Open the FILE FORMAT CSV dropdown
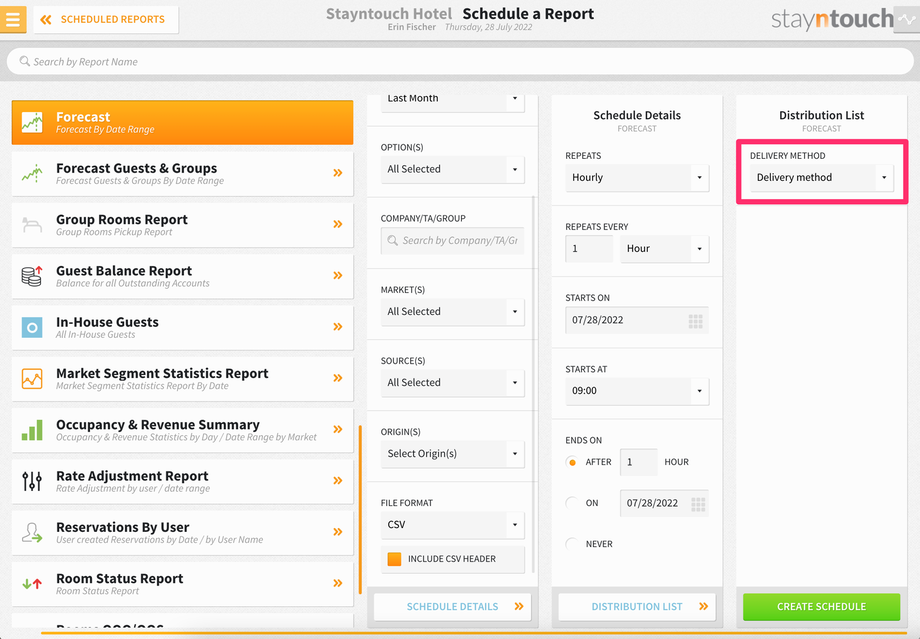 pos(452,525)
